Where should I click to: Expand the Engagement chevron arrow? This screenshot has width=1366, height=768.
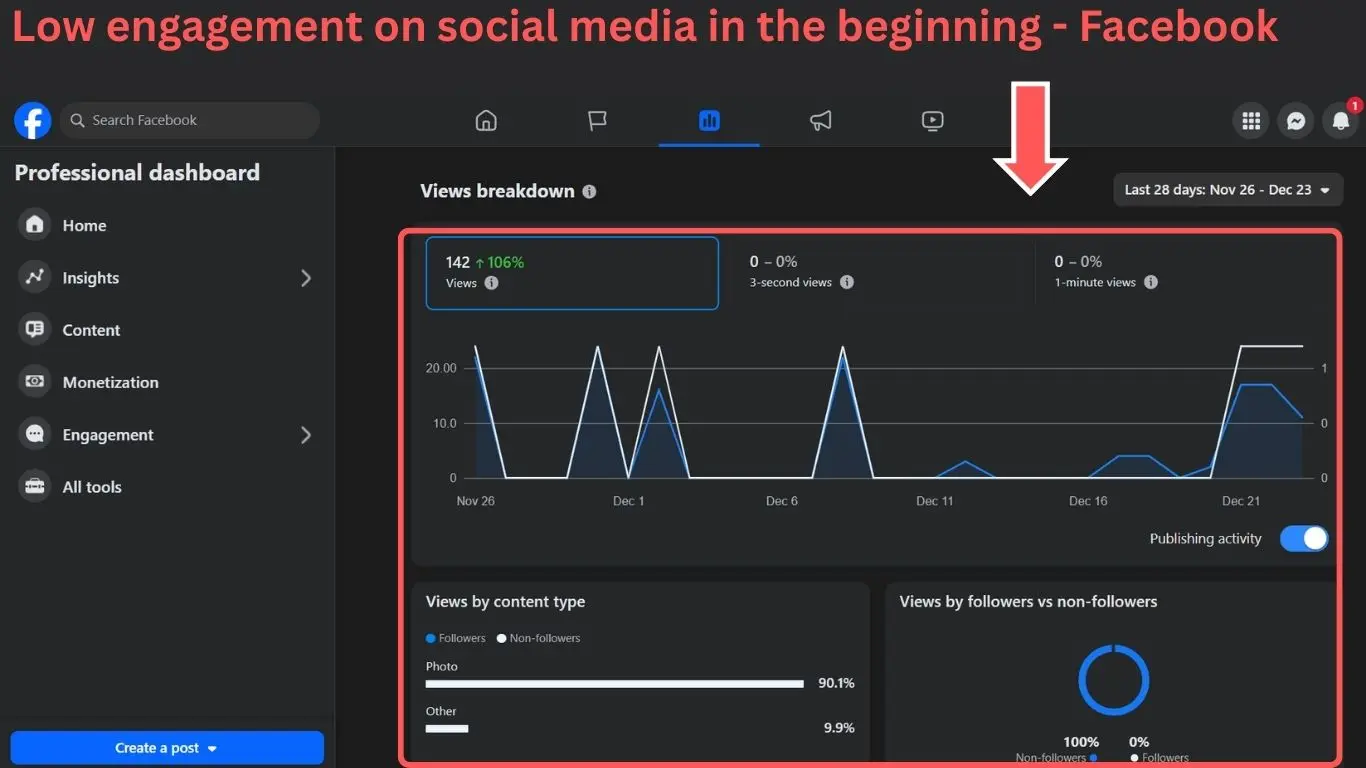[306, 435]
